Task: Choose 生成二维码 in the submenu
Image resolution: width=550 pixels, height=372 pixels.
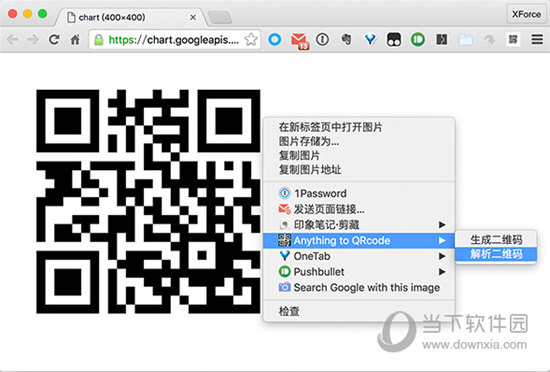Action: pos(496,240)
